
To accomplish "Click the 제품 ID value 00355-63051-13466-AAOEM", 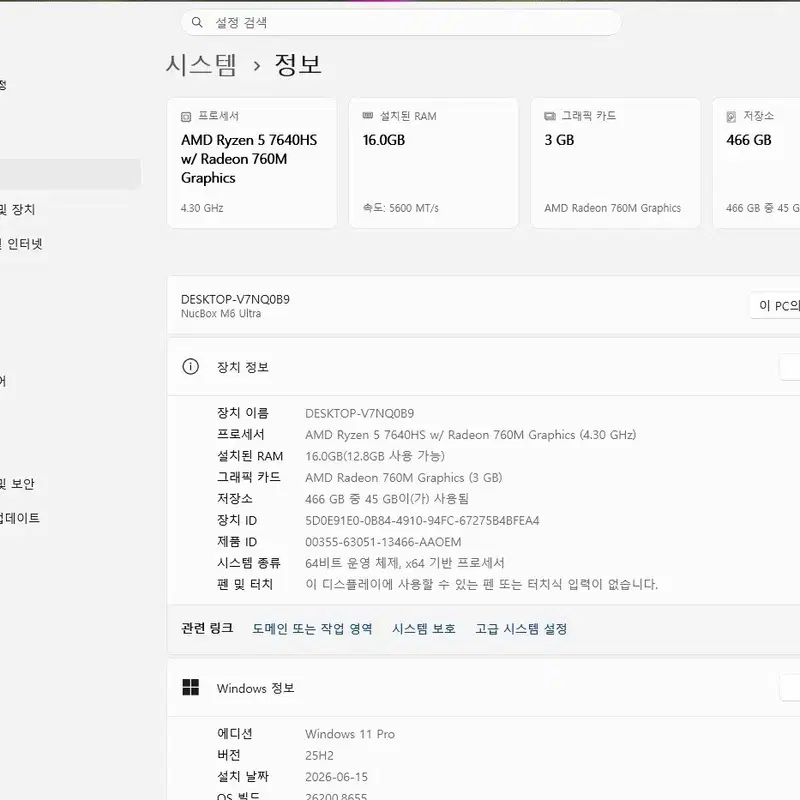I will [x=383, y=542].
